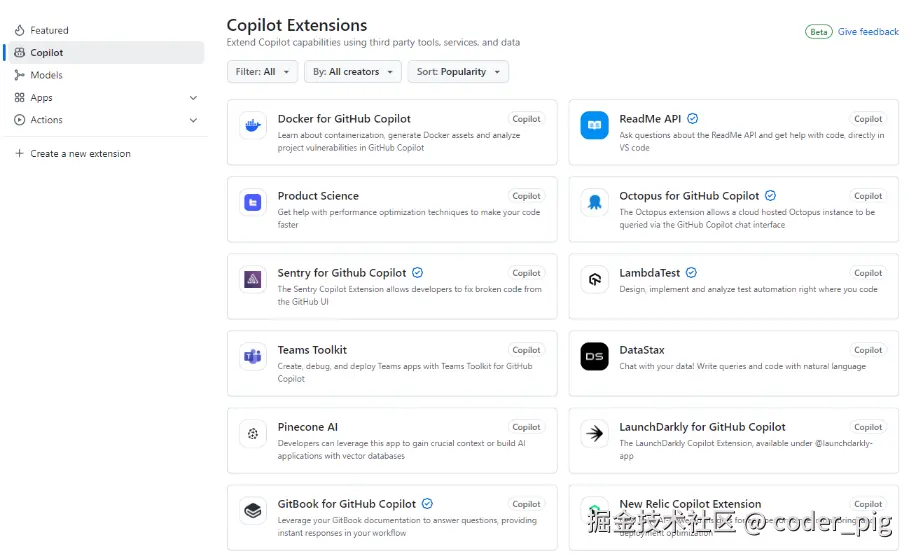
Task: Open DataStax extension title
Action: point(642,350)
